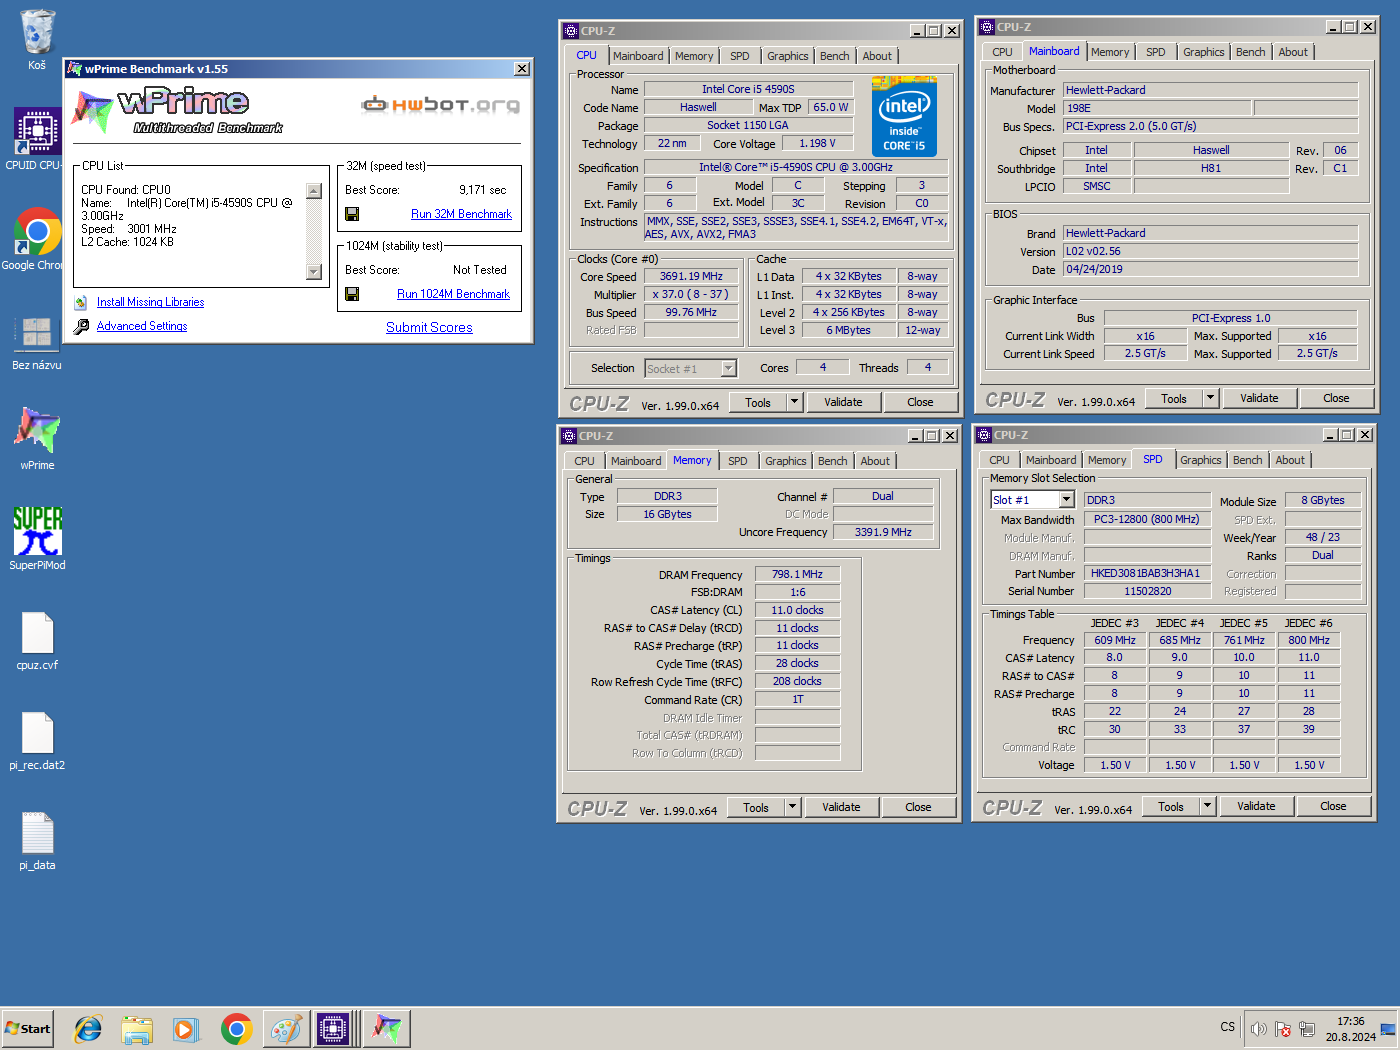Click the Core Speed 3691.19 MHz value
The width and height of the screenshot is (1400, 1050).
(x=691, y=277)
